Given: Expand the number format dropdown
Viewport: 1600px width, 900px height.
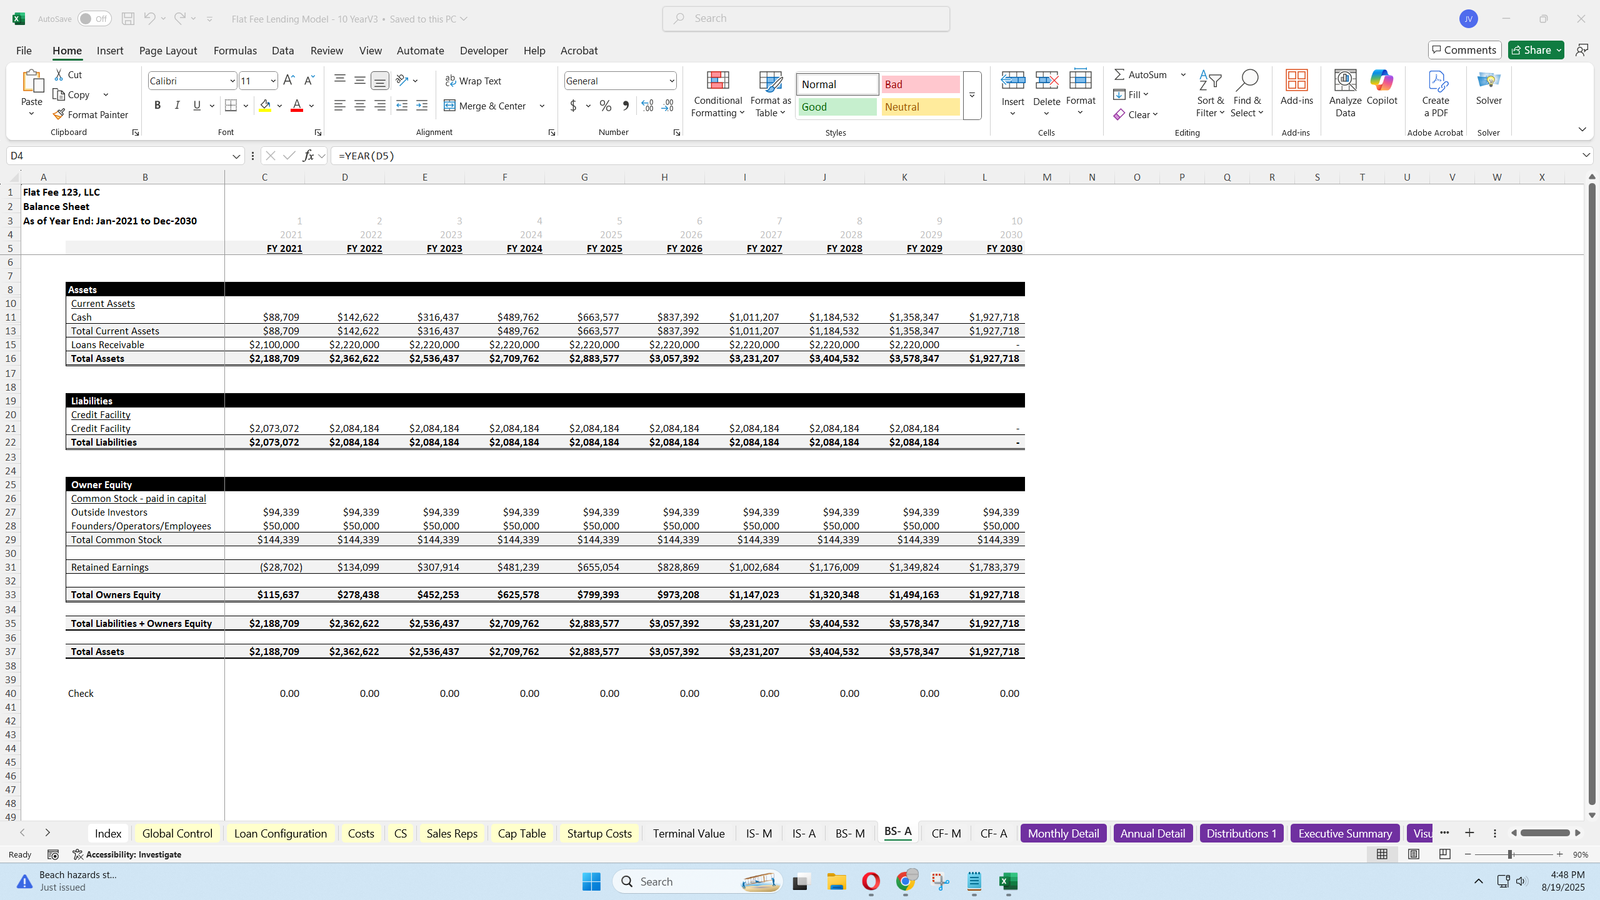Looking at the screenshot, I should coord(671,81).
